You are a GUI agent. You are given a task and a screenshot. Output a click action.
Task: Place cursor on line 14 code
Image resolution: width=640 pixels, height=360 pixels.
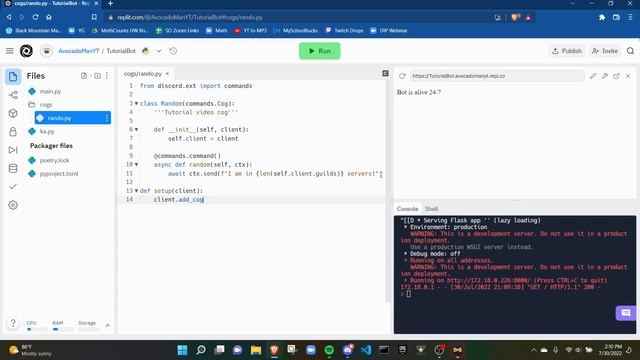click(179, 200)
